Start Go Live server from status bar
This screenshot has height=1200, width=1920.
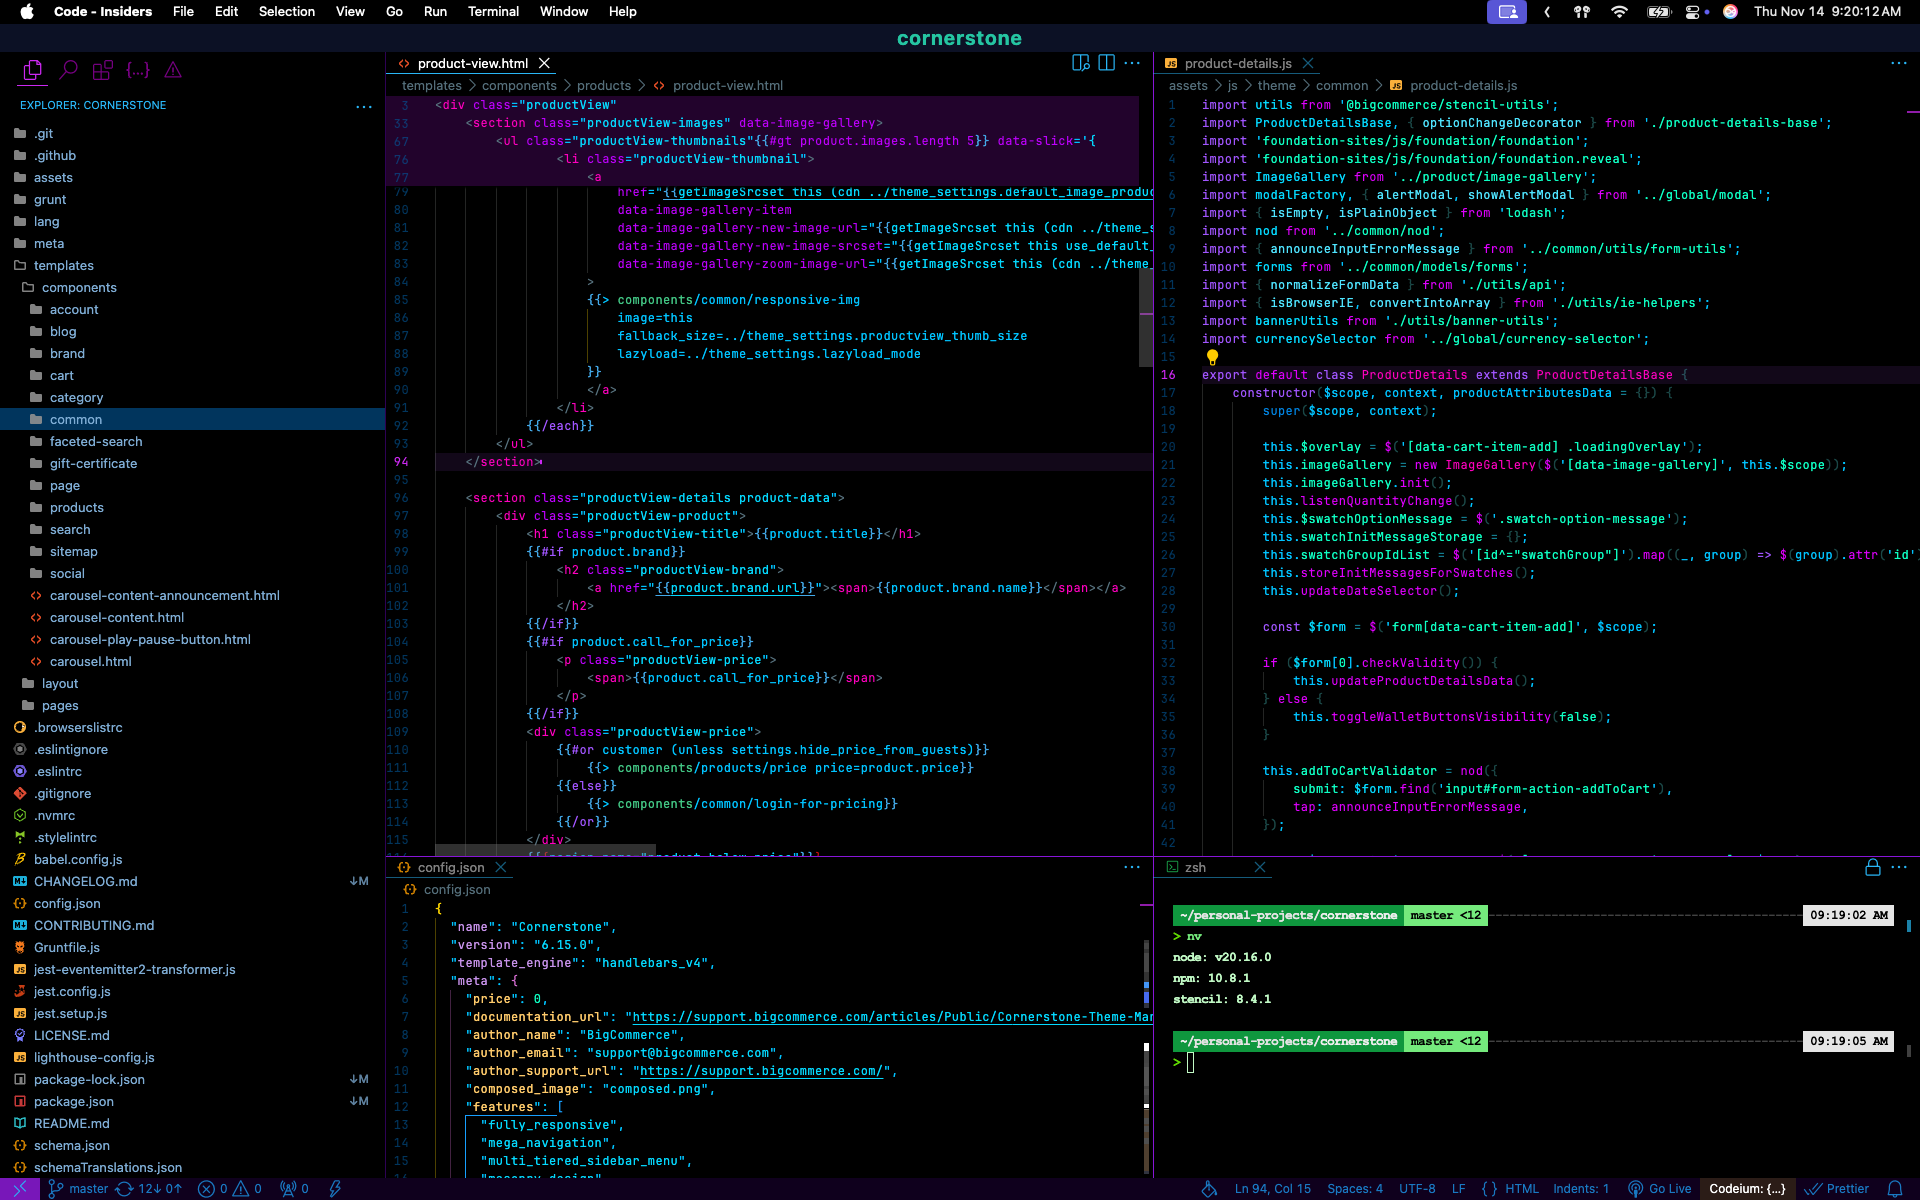tap(1660, 1189)
